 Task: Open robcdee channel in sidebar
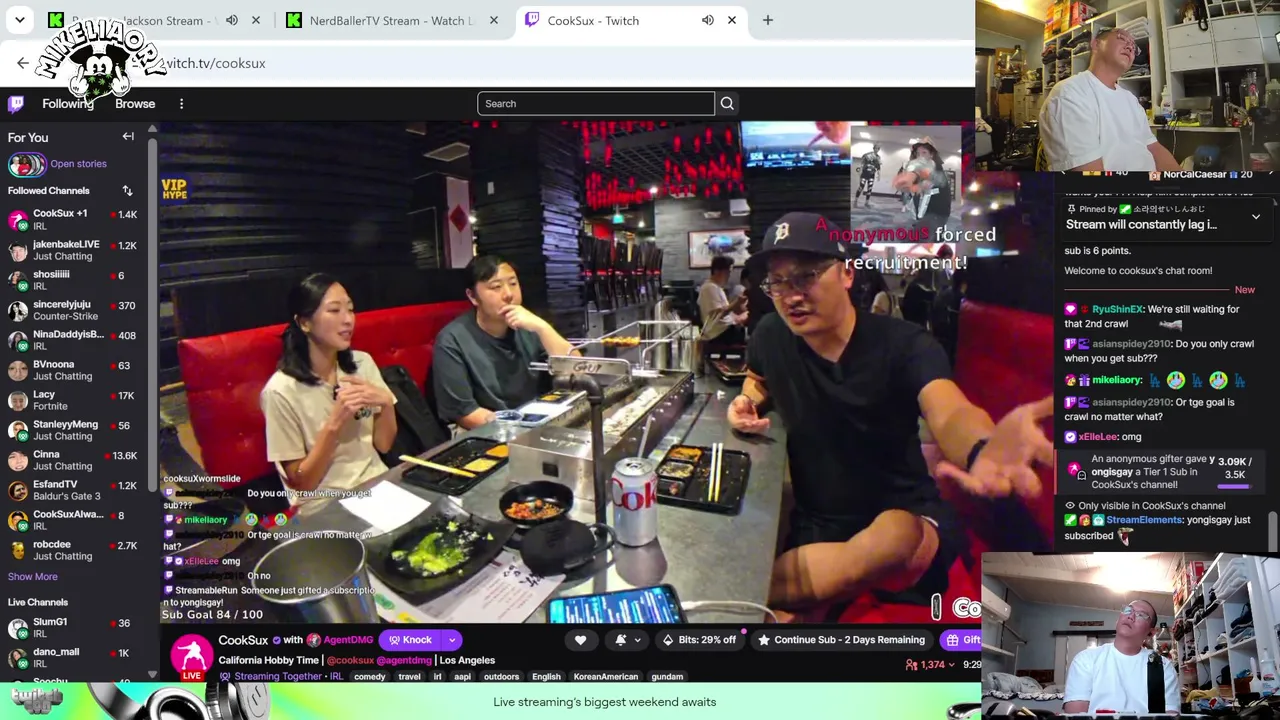pos(75,550)
